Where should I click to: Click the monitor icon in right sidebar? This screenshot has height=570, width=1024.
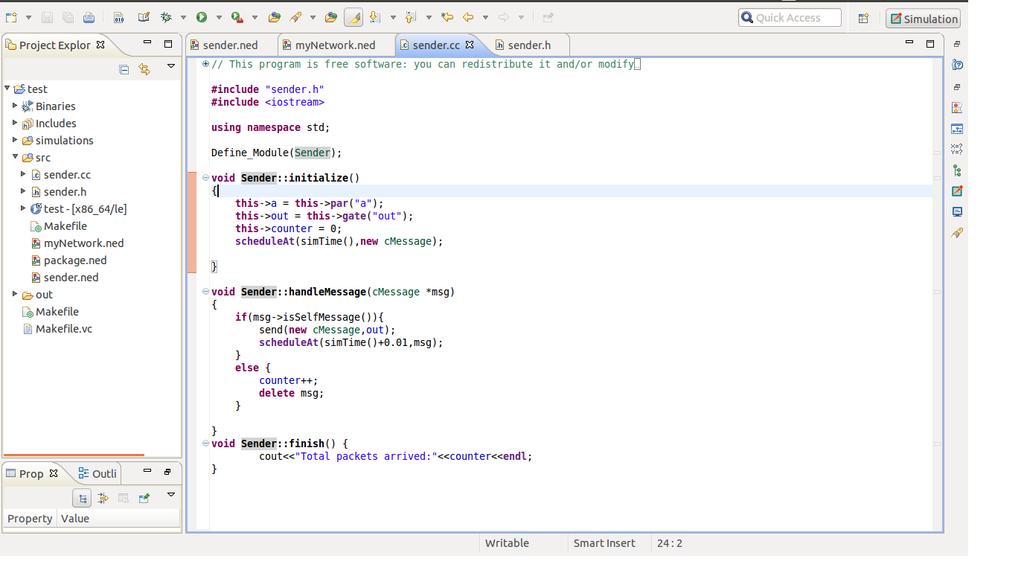(x=957, y=212)
